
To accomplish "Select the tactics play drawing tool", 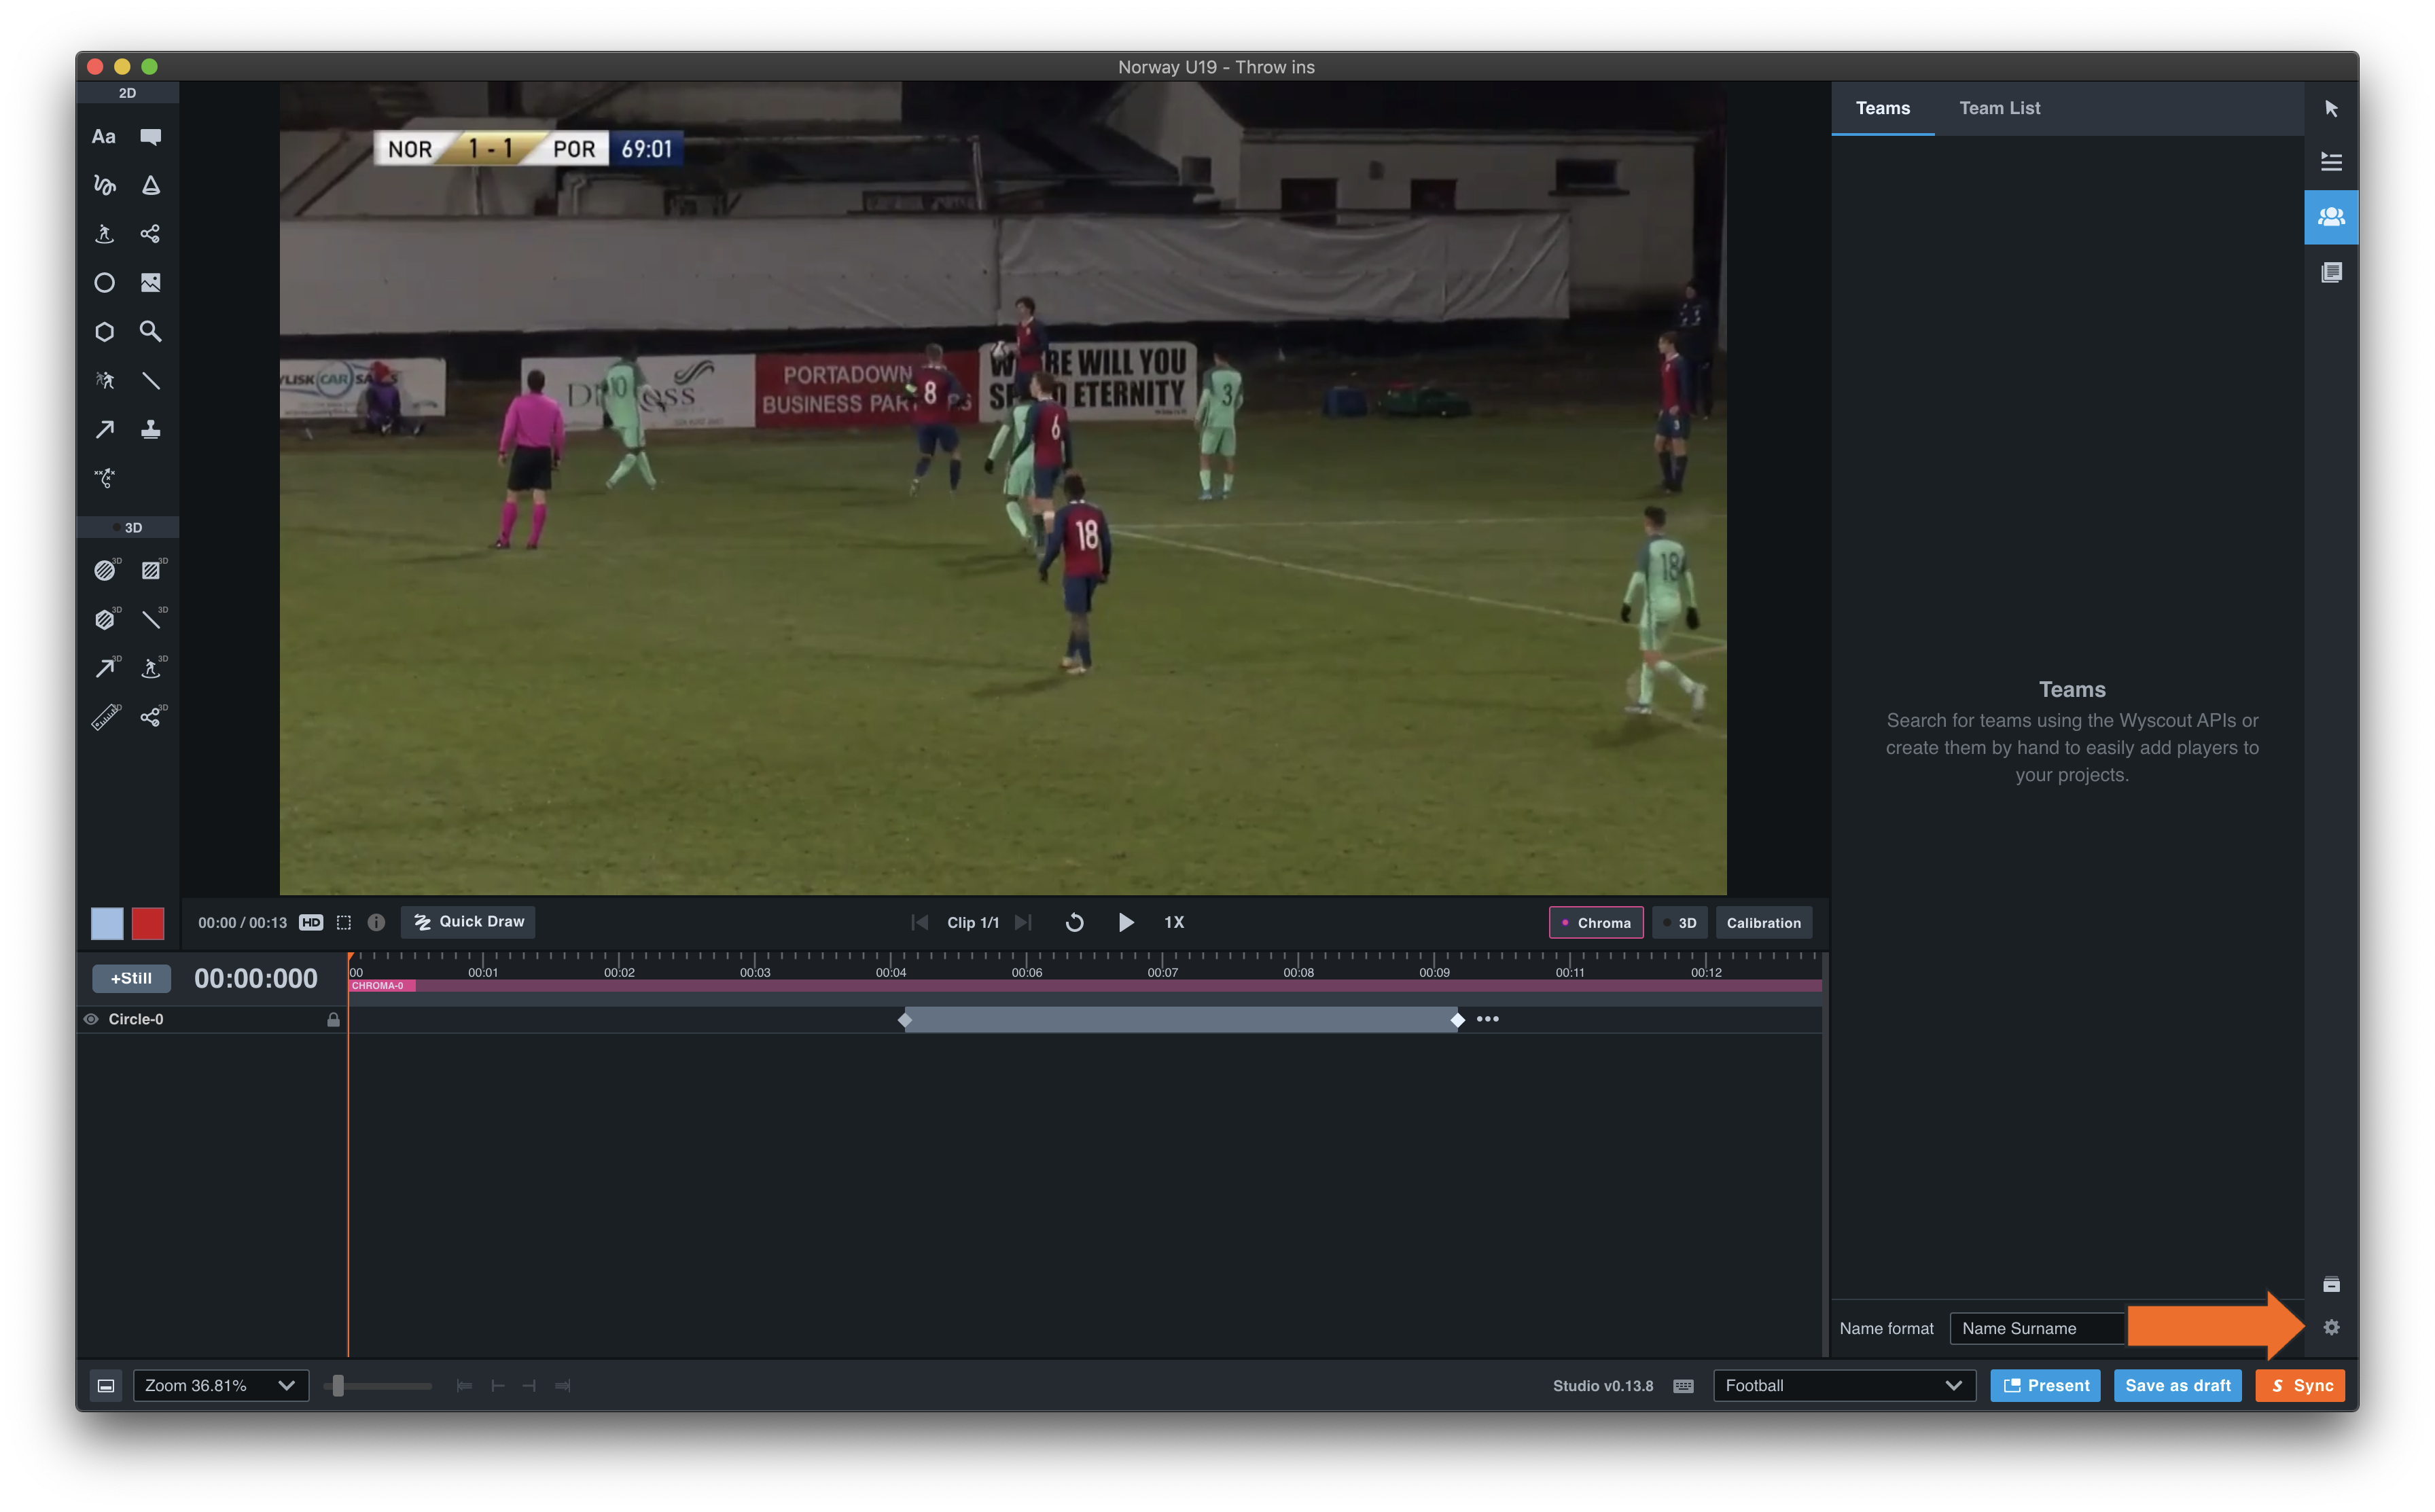I will point(104,477).
